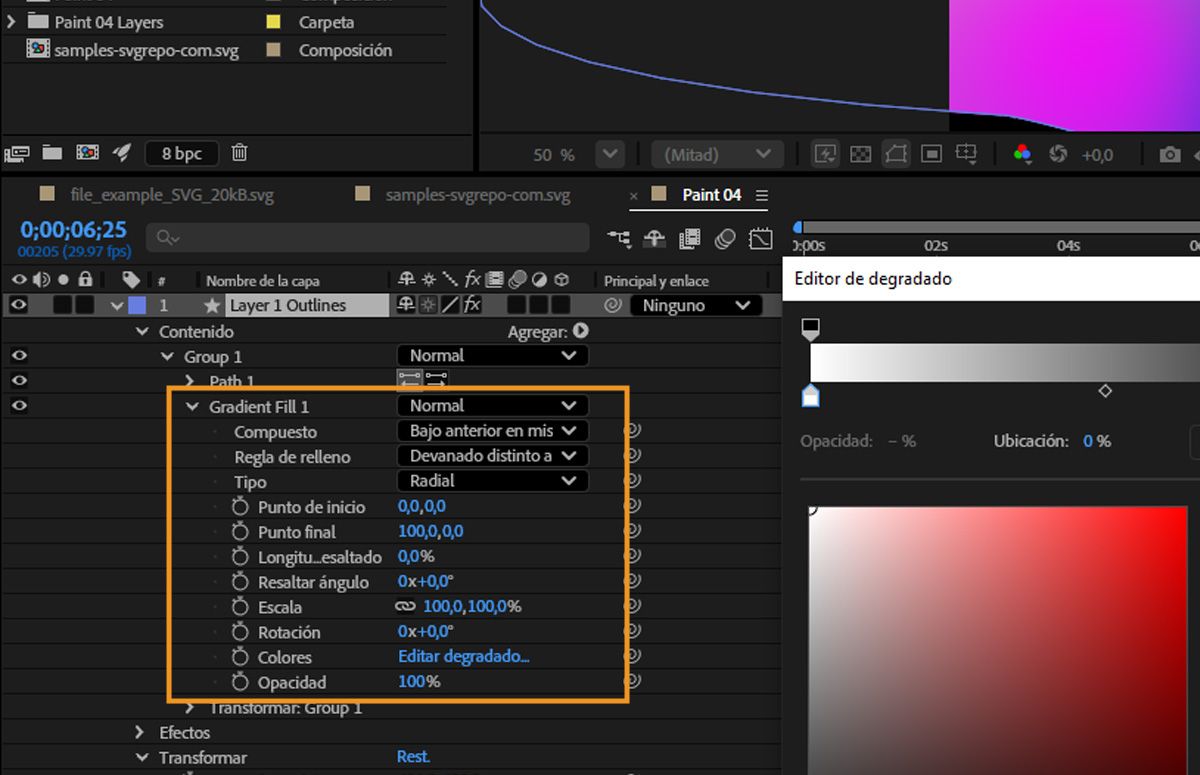Select the Paint 04 timeline tab
Image resolution: width=1200 pixels, height=775 pixels.
coord(712,195)
